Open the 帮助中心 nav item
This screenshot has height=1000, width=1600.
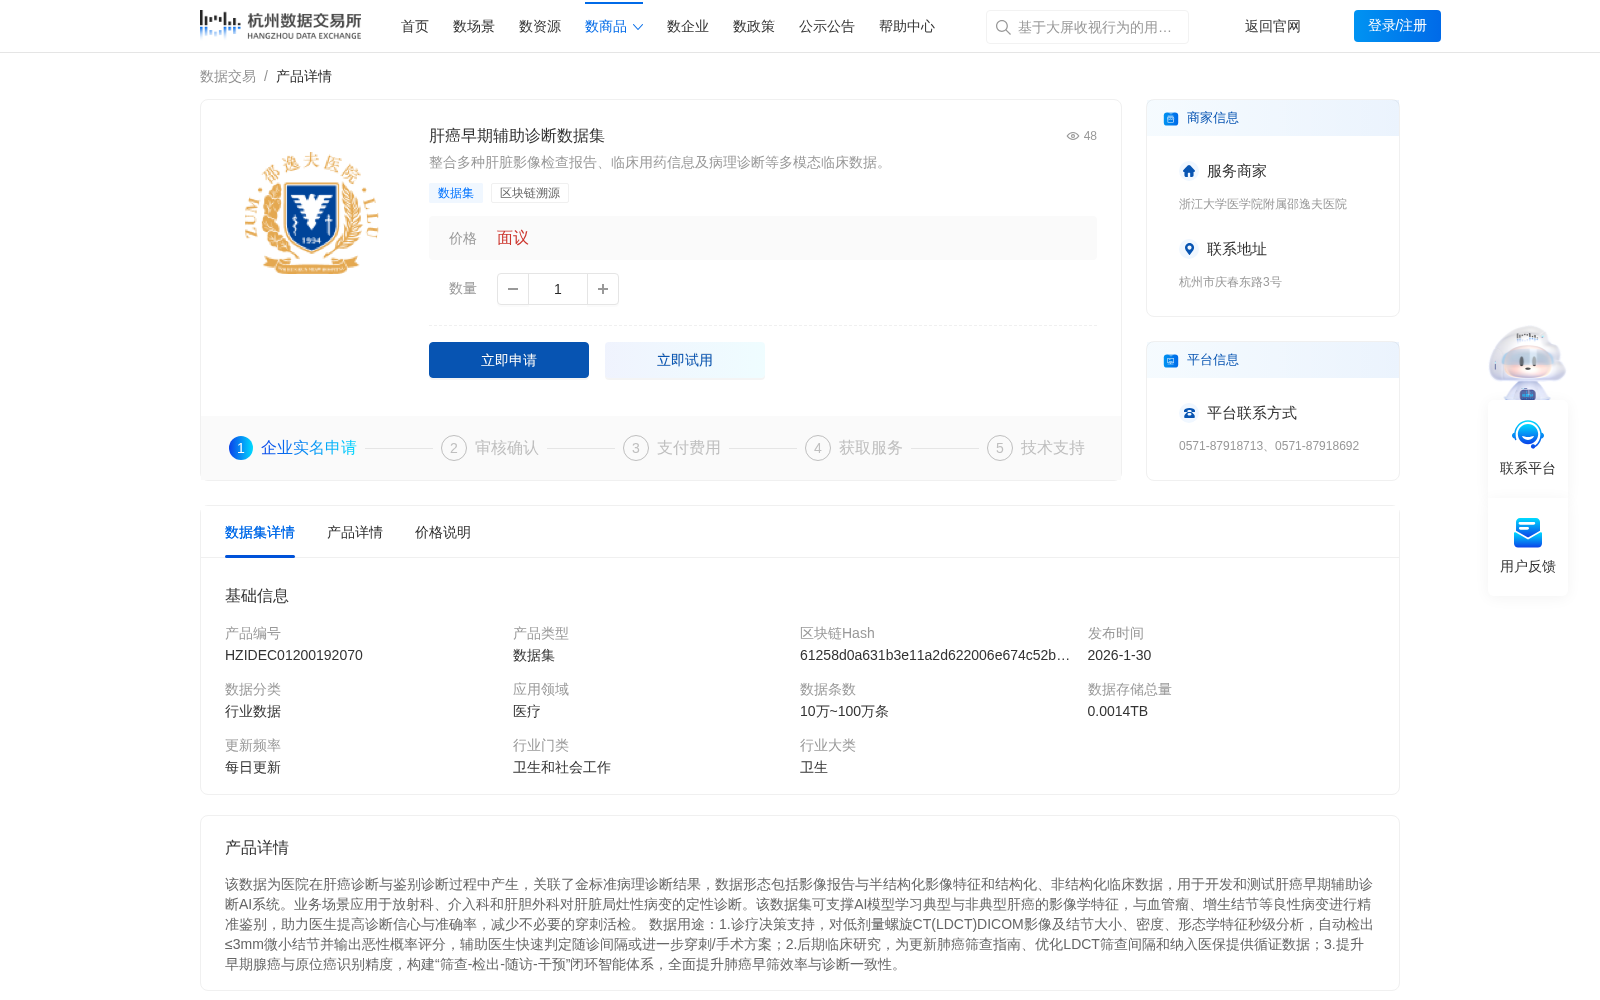907,27
